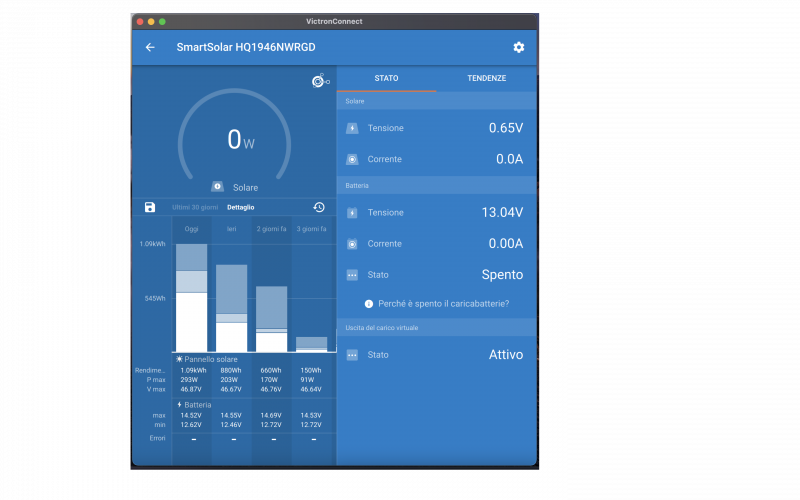Click the solar panel icon under gauge

(x=217, y=187)
